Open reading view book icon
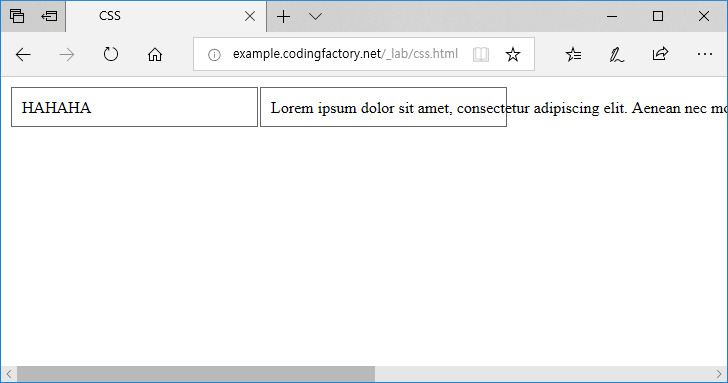Screen dimensions: 728x383 point(481,55)
